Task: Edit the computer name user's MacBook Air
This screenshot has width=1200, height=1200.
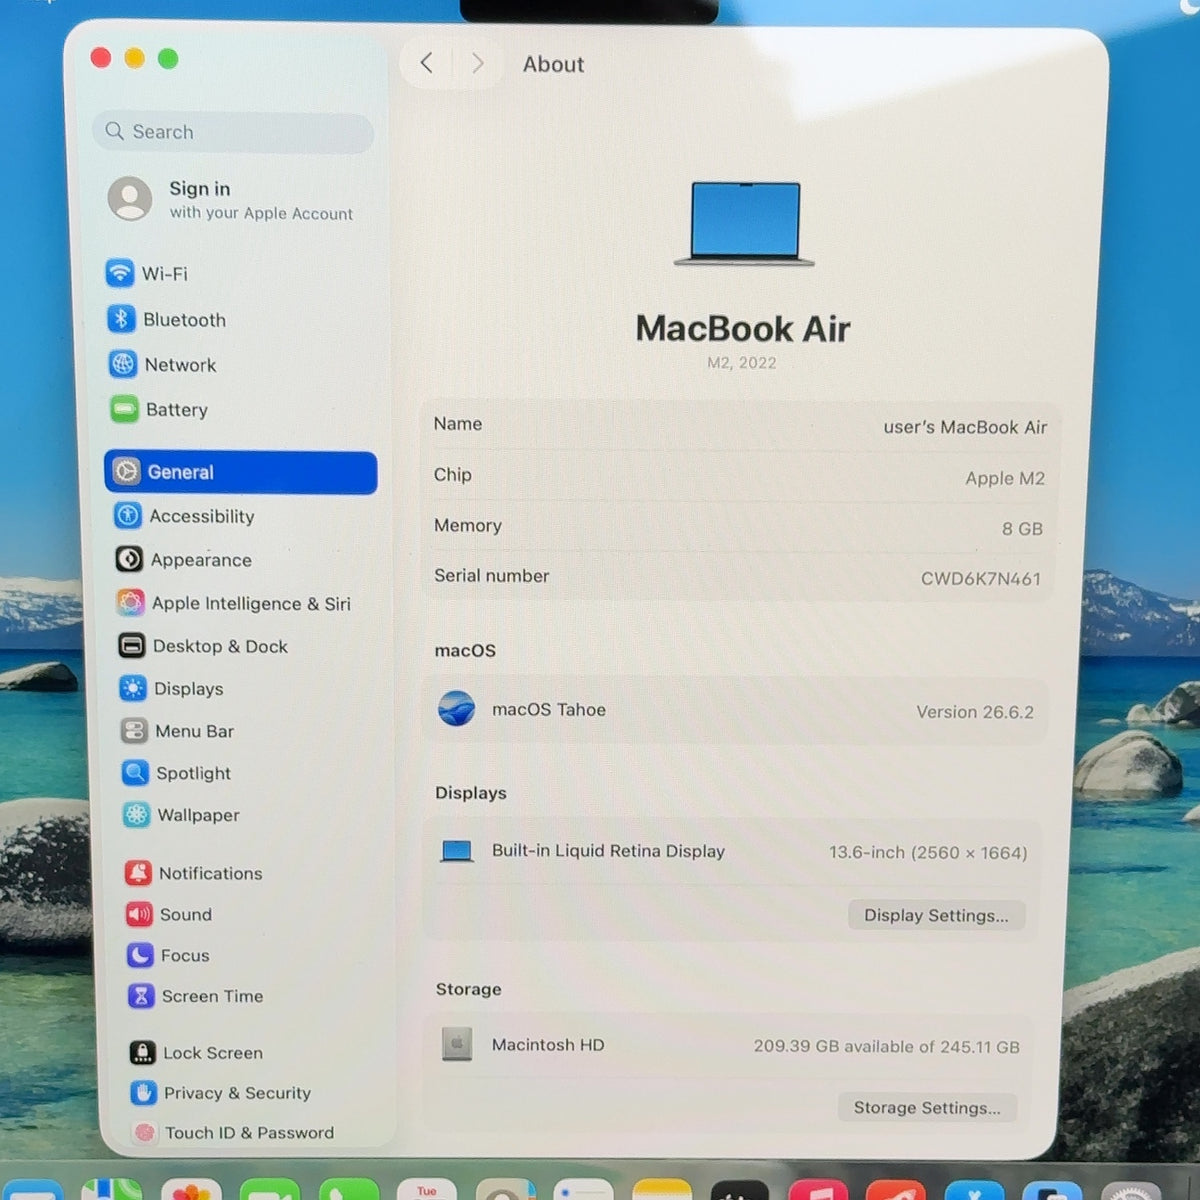Action: (965, 427)
